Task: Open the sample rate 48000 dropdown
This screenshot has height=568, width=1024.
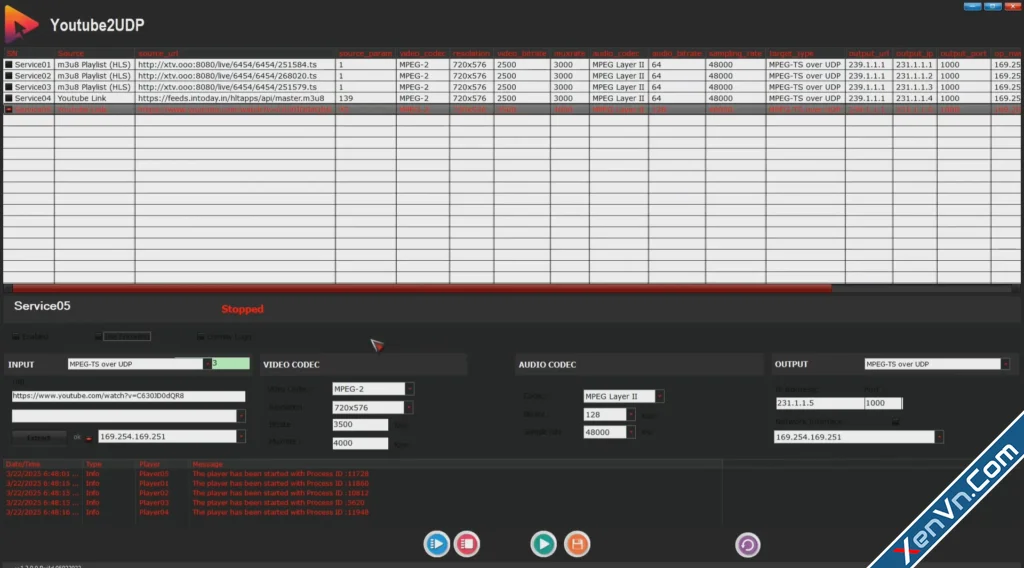Action: (630, 432)
